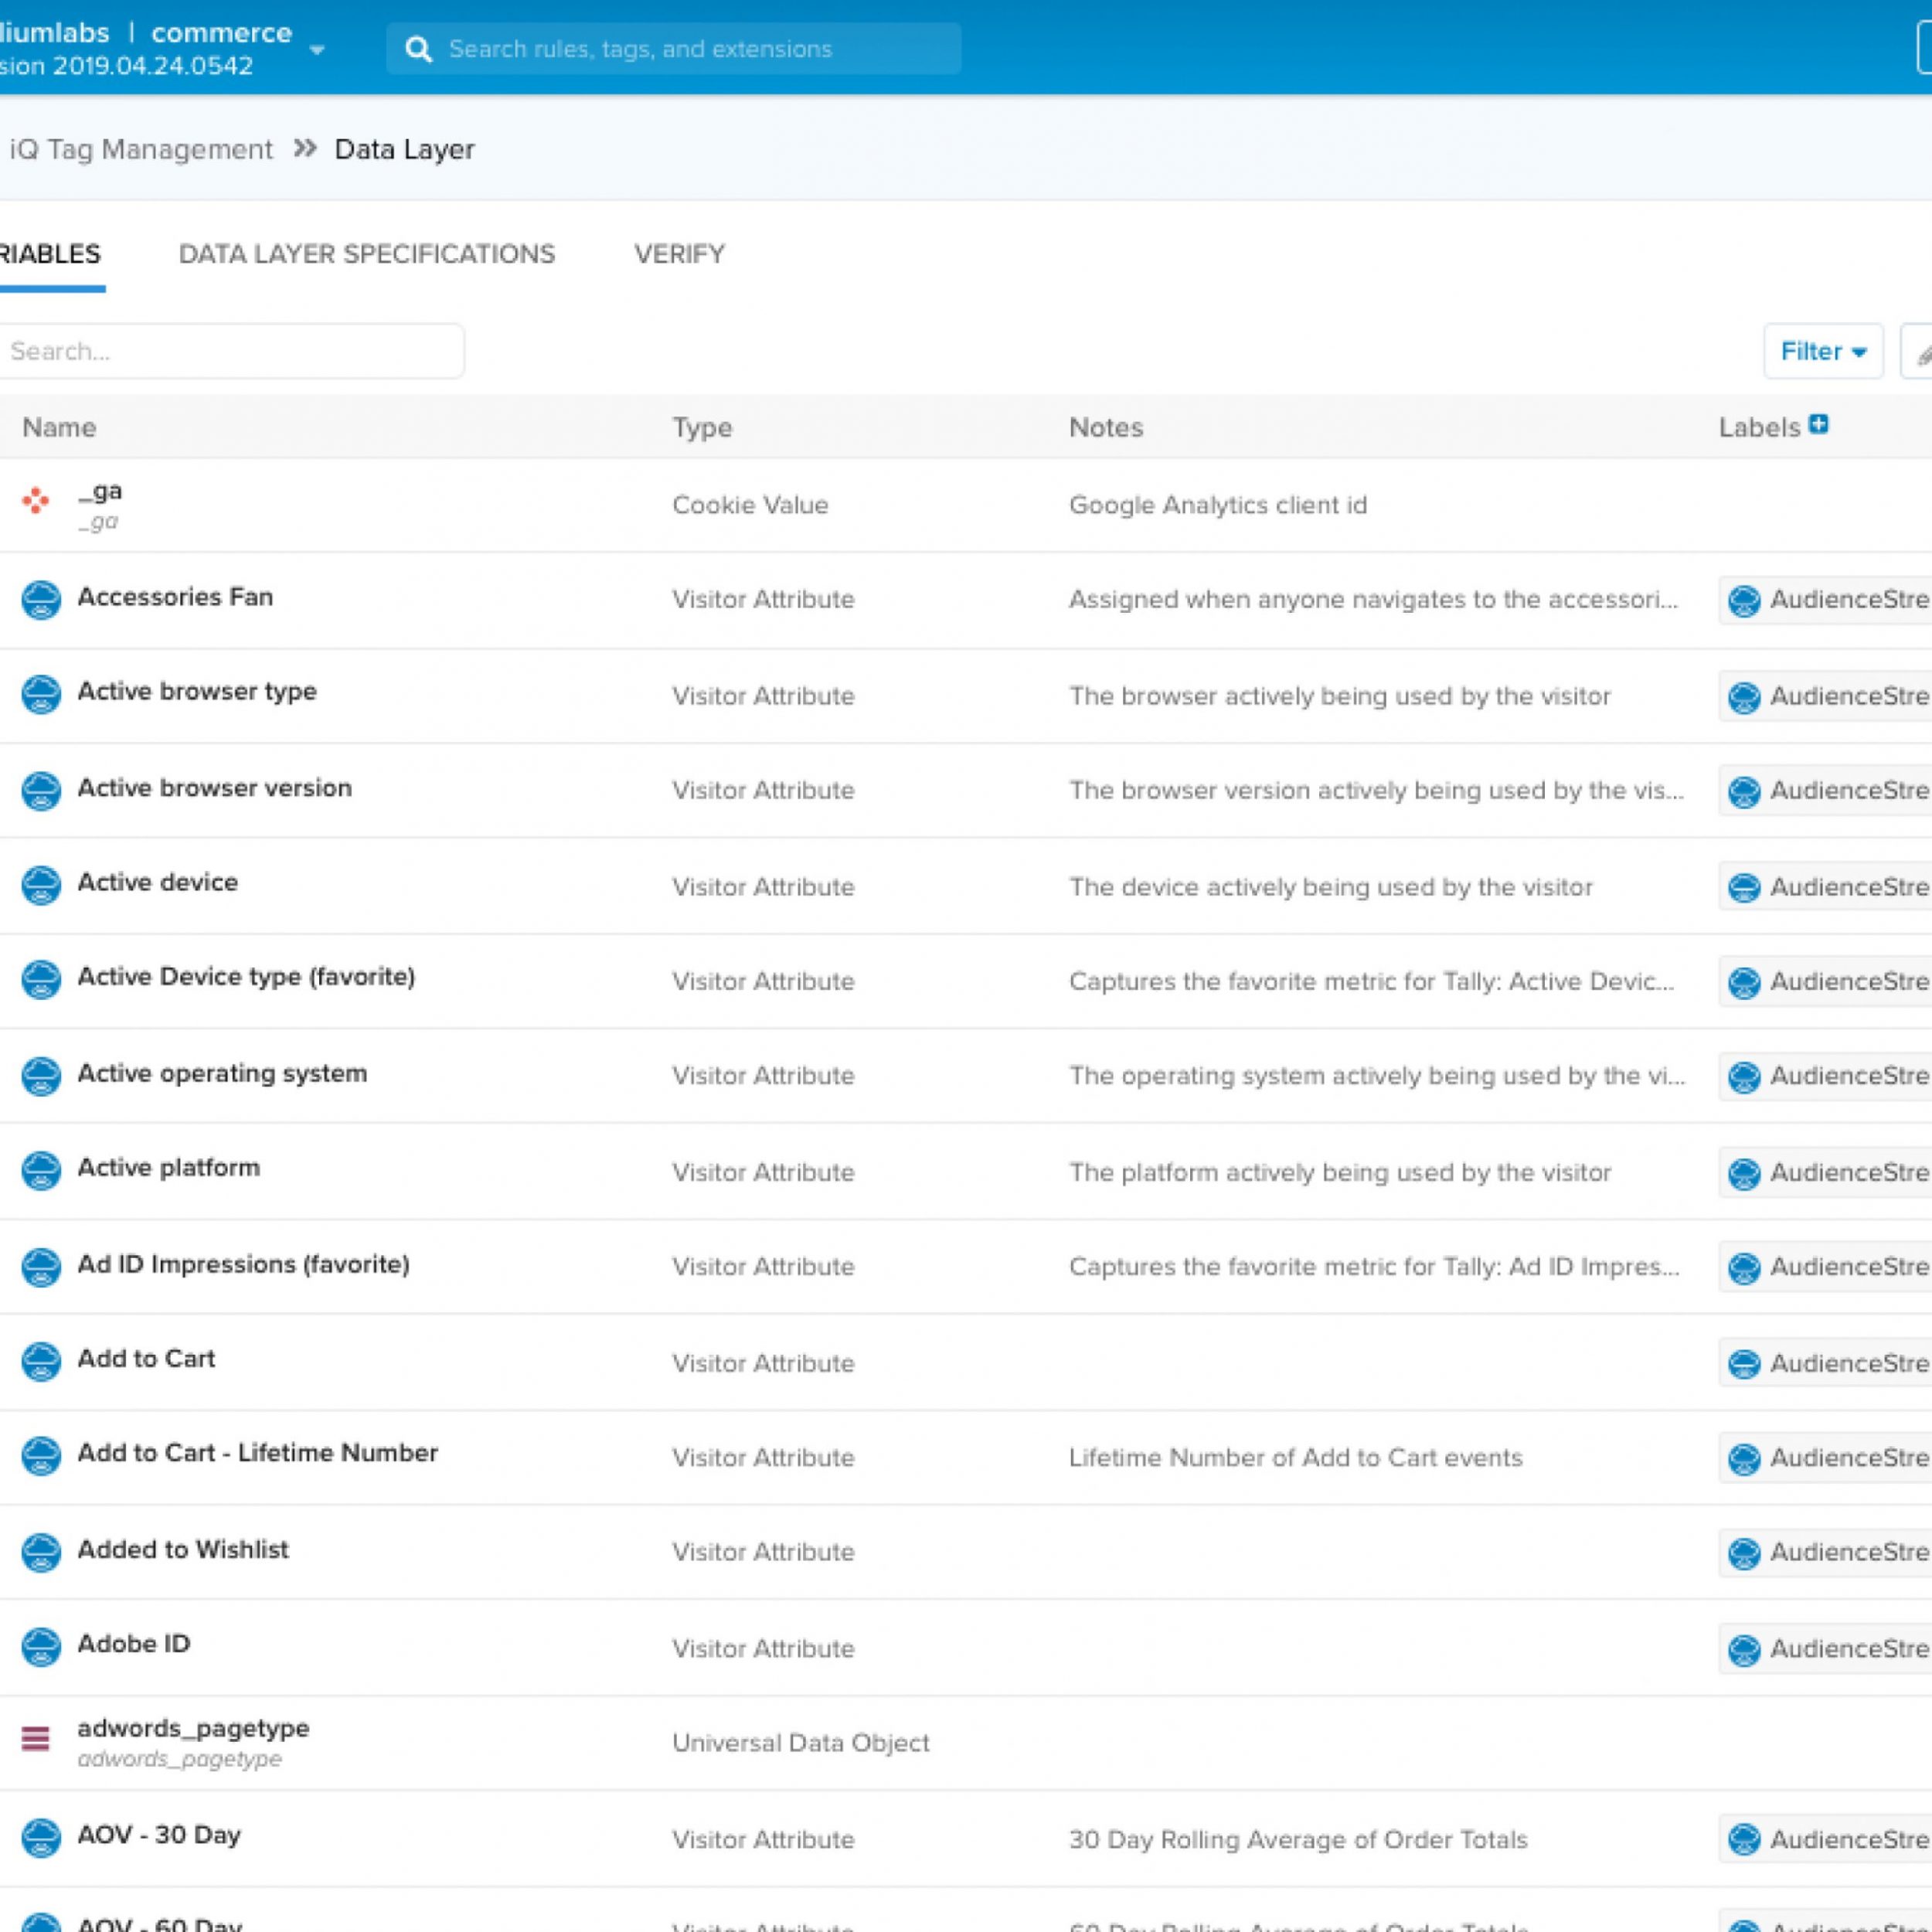Screen dimensions: 1932x1932
Task: Switch to Data Layer Specifications tab
Action: [x=366, y=254]
